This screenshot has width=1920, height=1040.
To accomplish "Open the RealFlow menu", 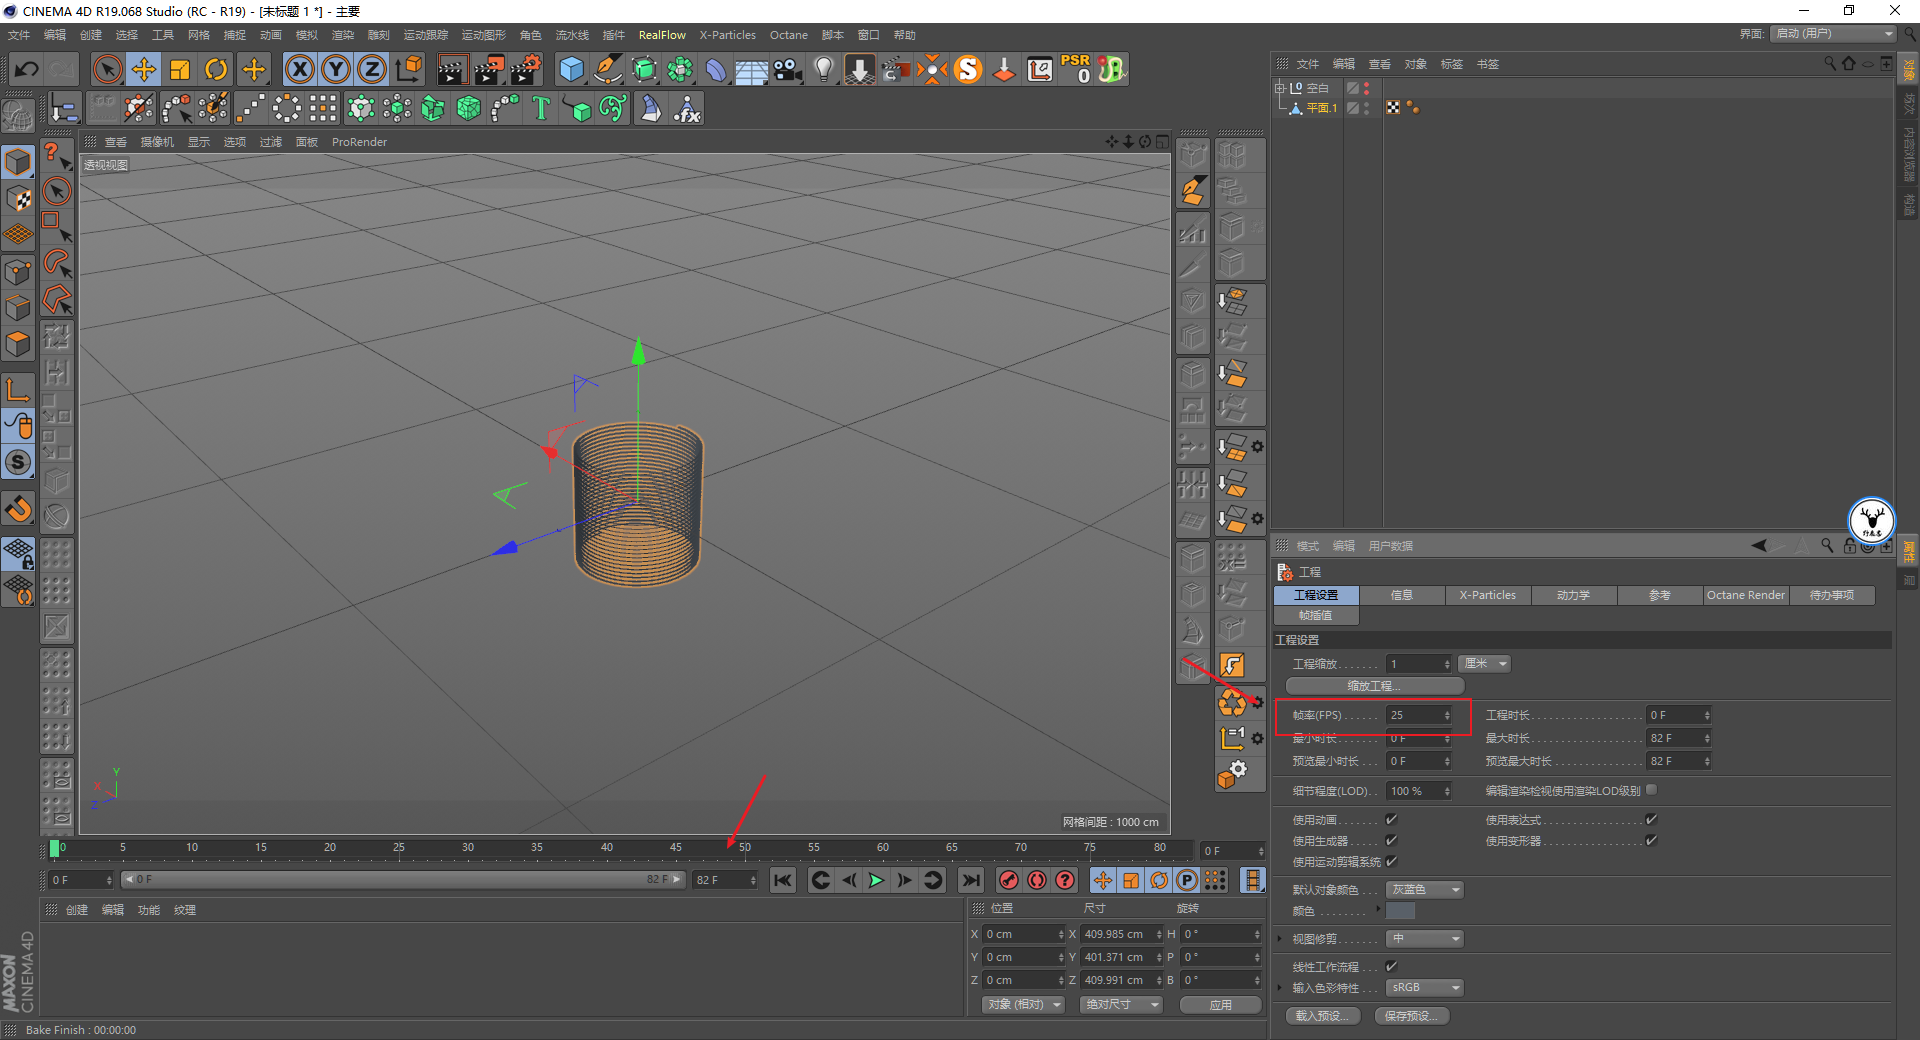I will tap(662, 35).
